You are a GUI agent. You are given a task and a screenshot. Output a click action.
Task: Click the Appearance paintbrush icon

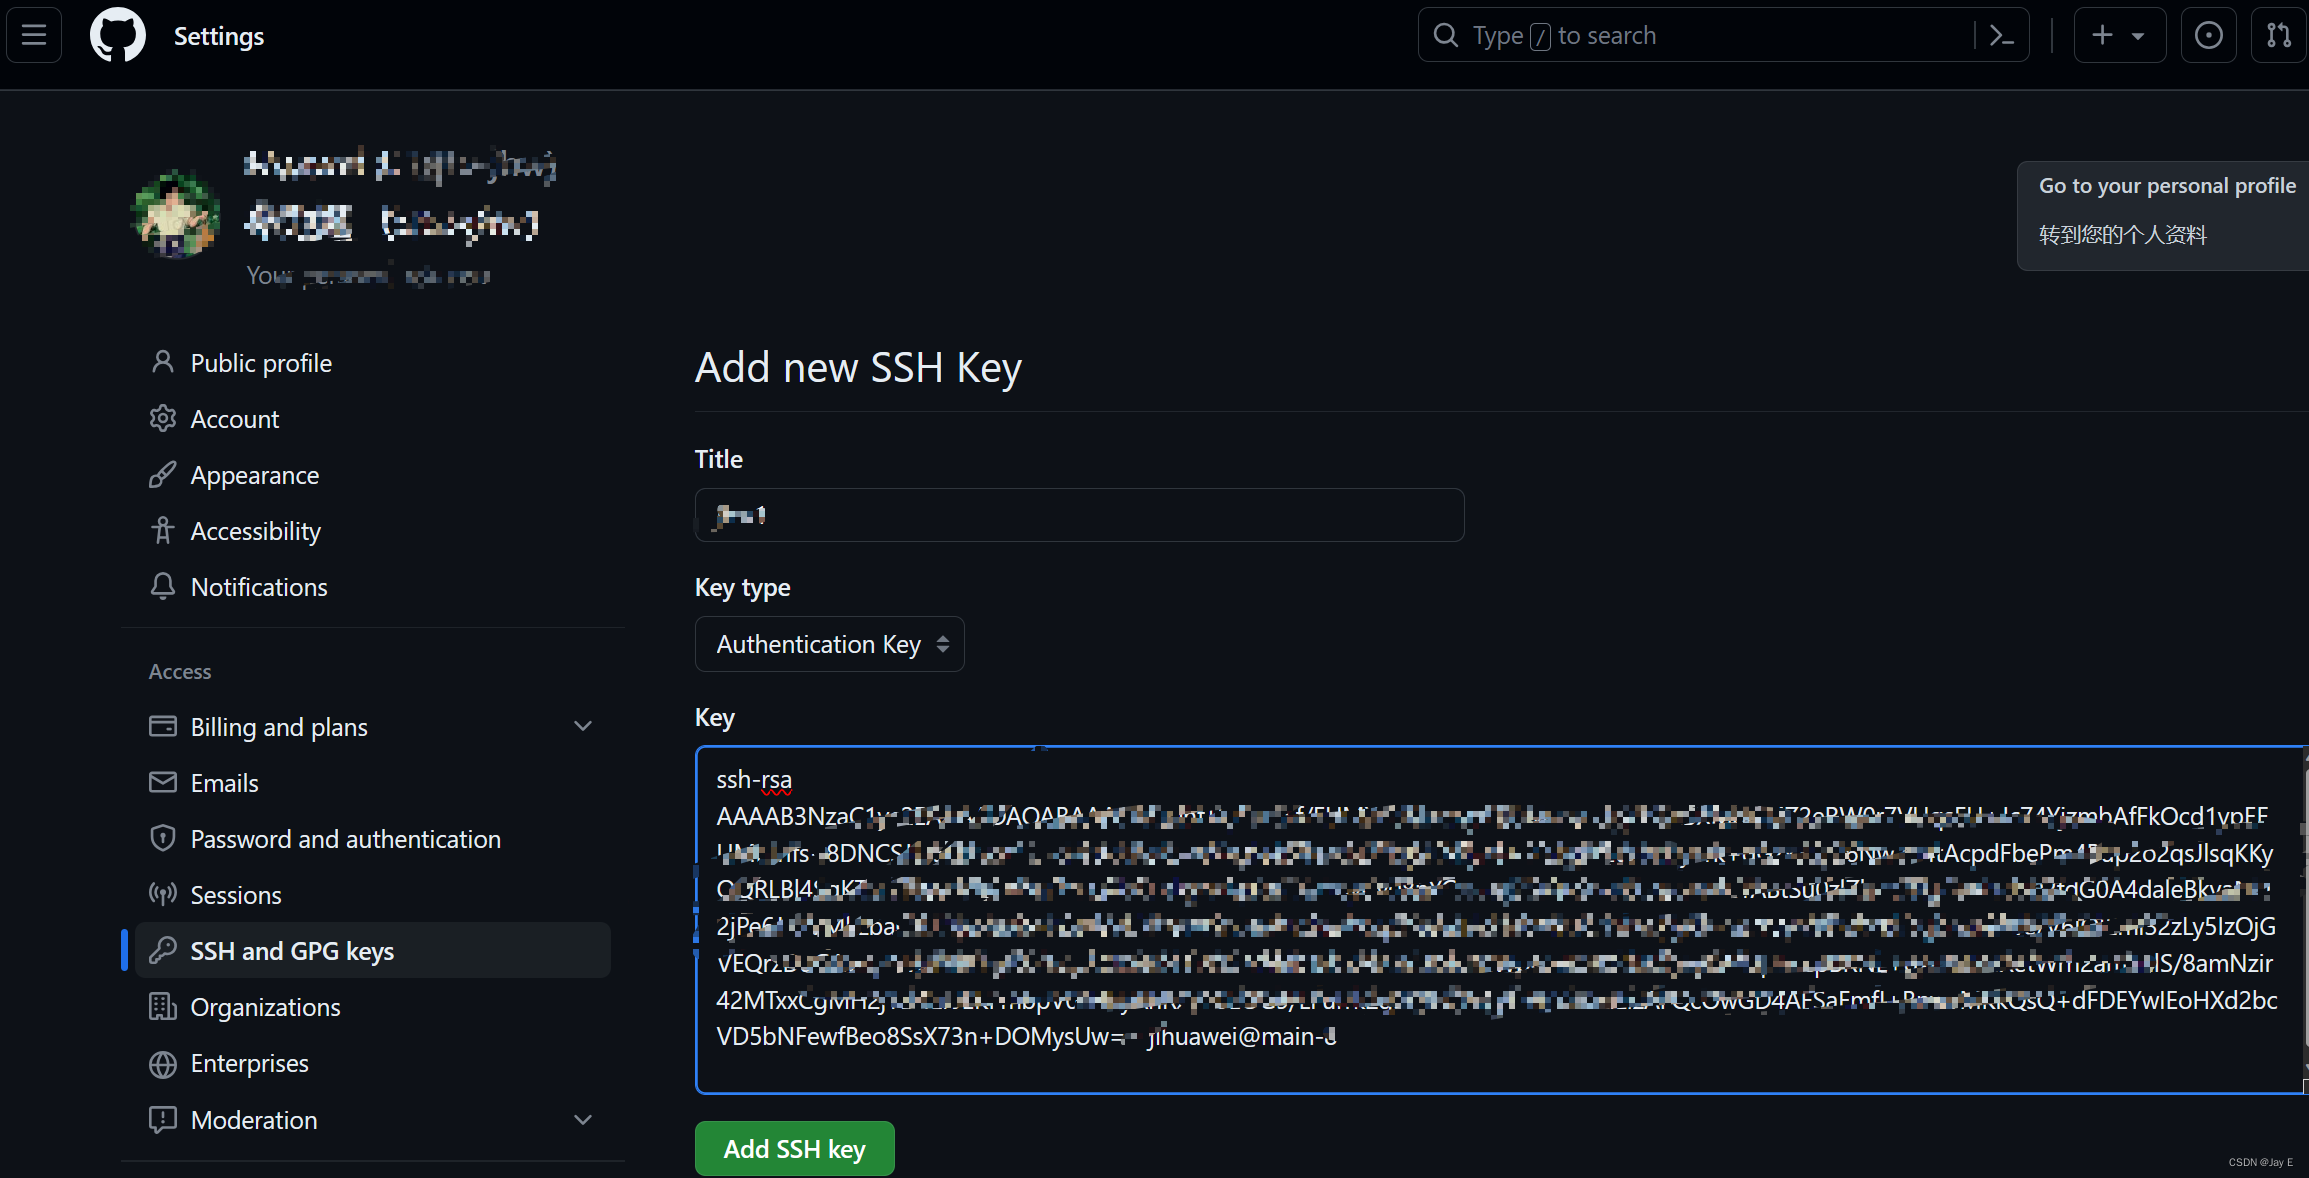163,475
